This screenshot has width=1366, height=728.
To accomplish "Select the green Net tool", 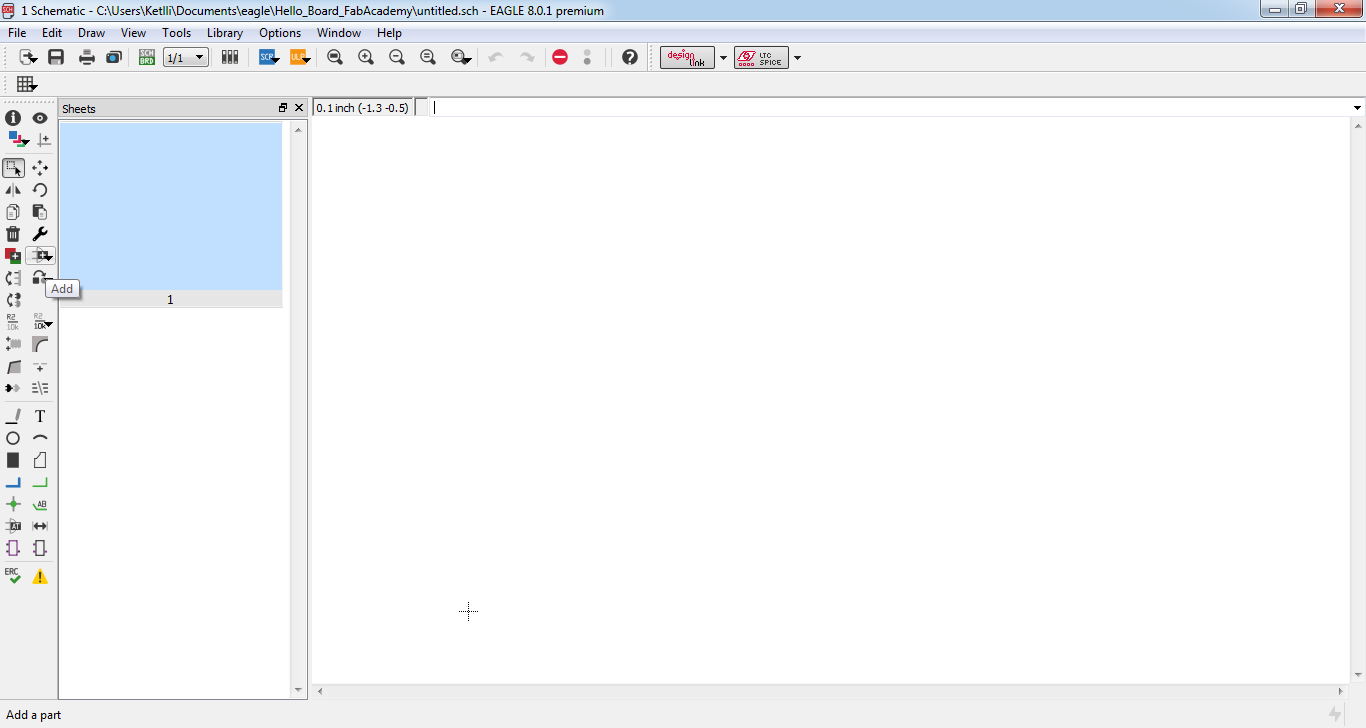I will pos(40,482).
